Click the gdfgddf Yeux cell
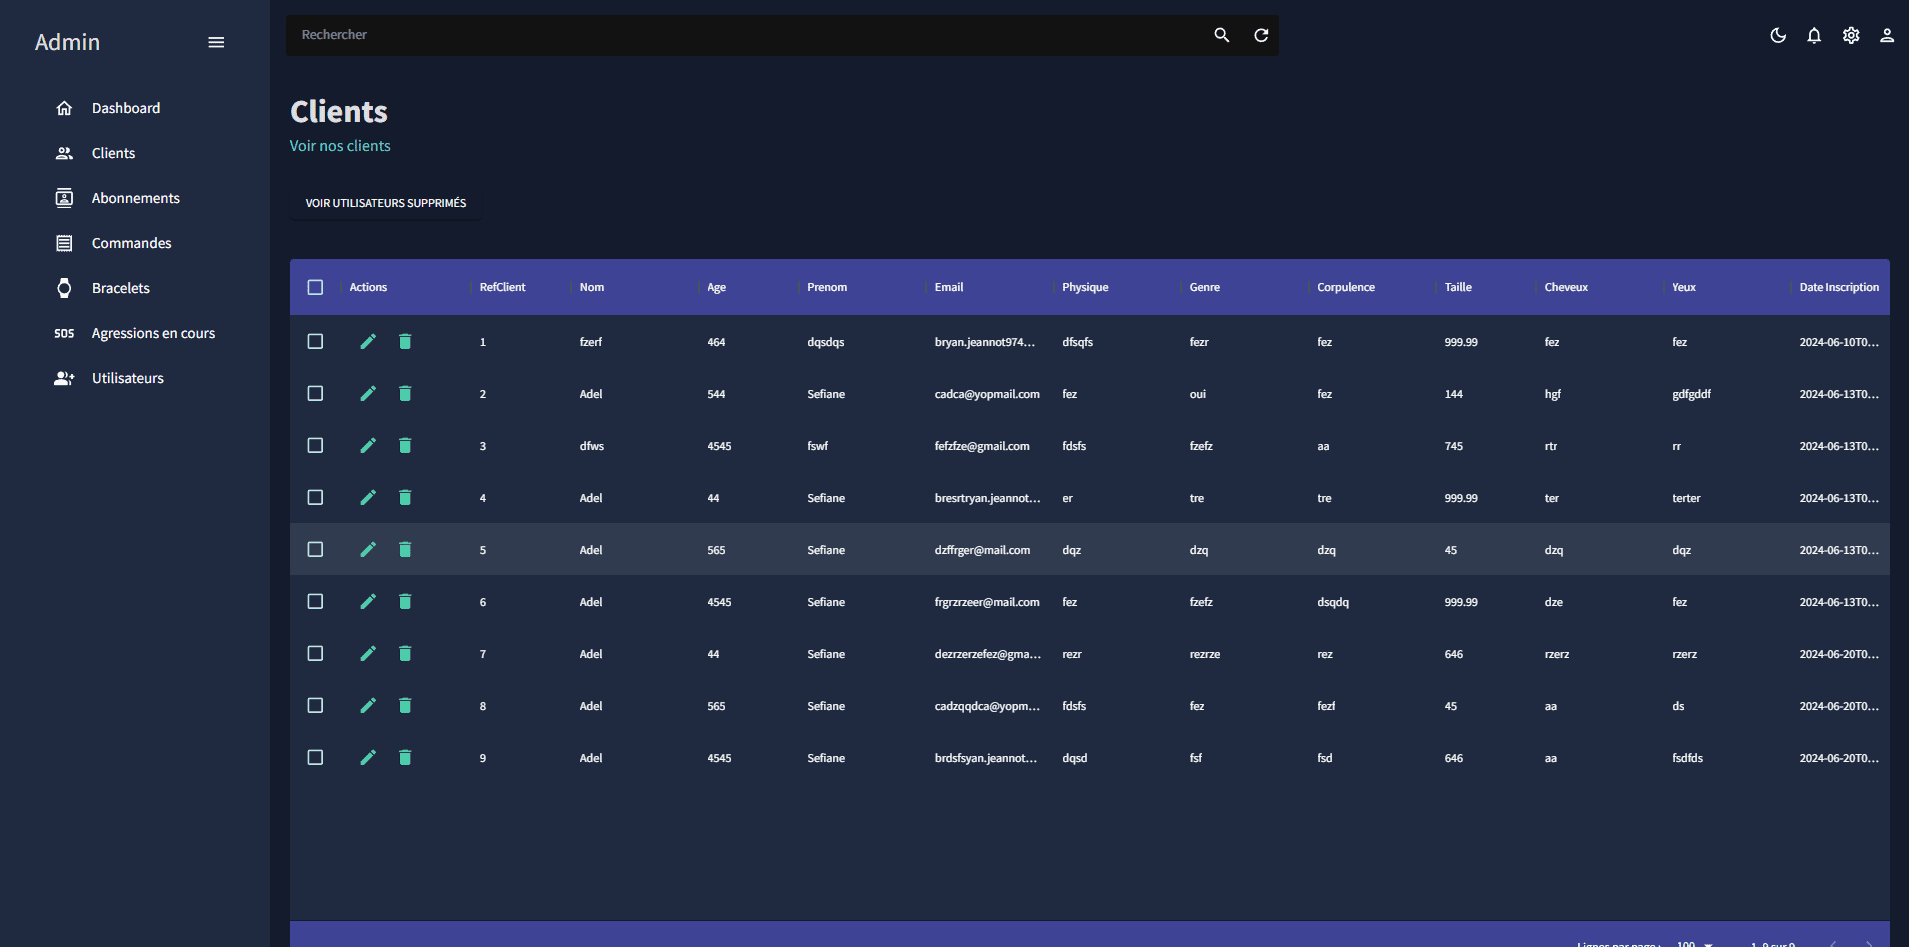1909x947 pixels. 1691,394
